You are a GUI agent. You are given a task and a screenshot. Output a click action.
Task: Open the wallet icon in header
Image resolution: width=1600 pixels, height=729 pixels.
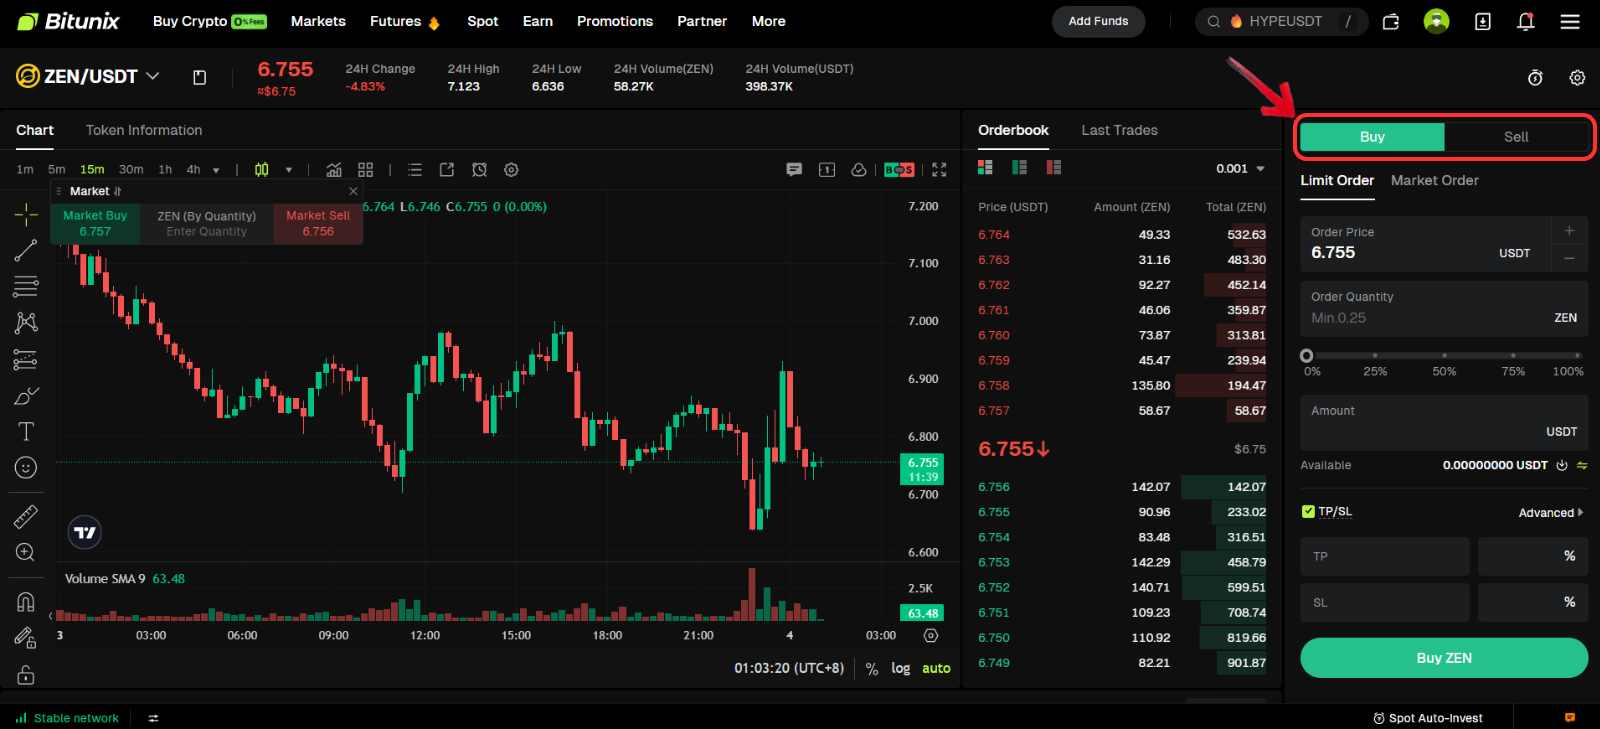pyautogui.click(x=1391, y=21)
